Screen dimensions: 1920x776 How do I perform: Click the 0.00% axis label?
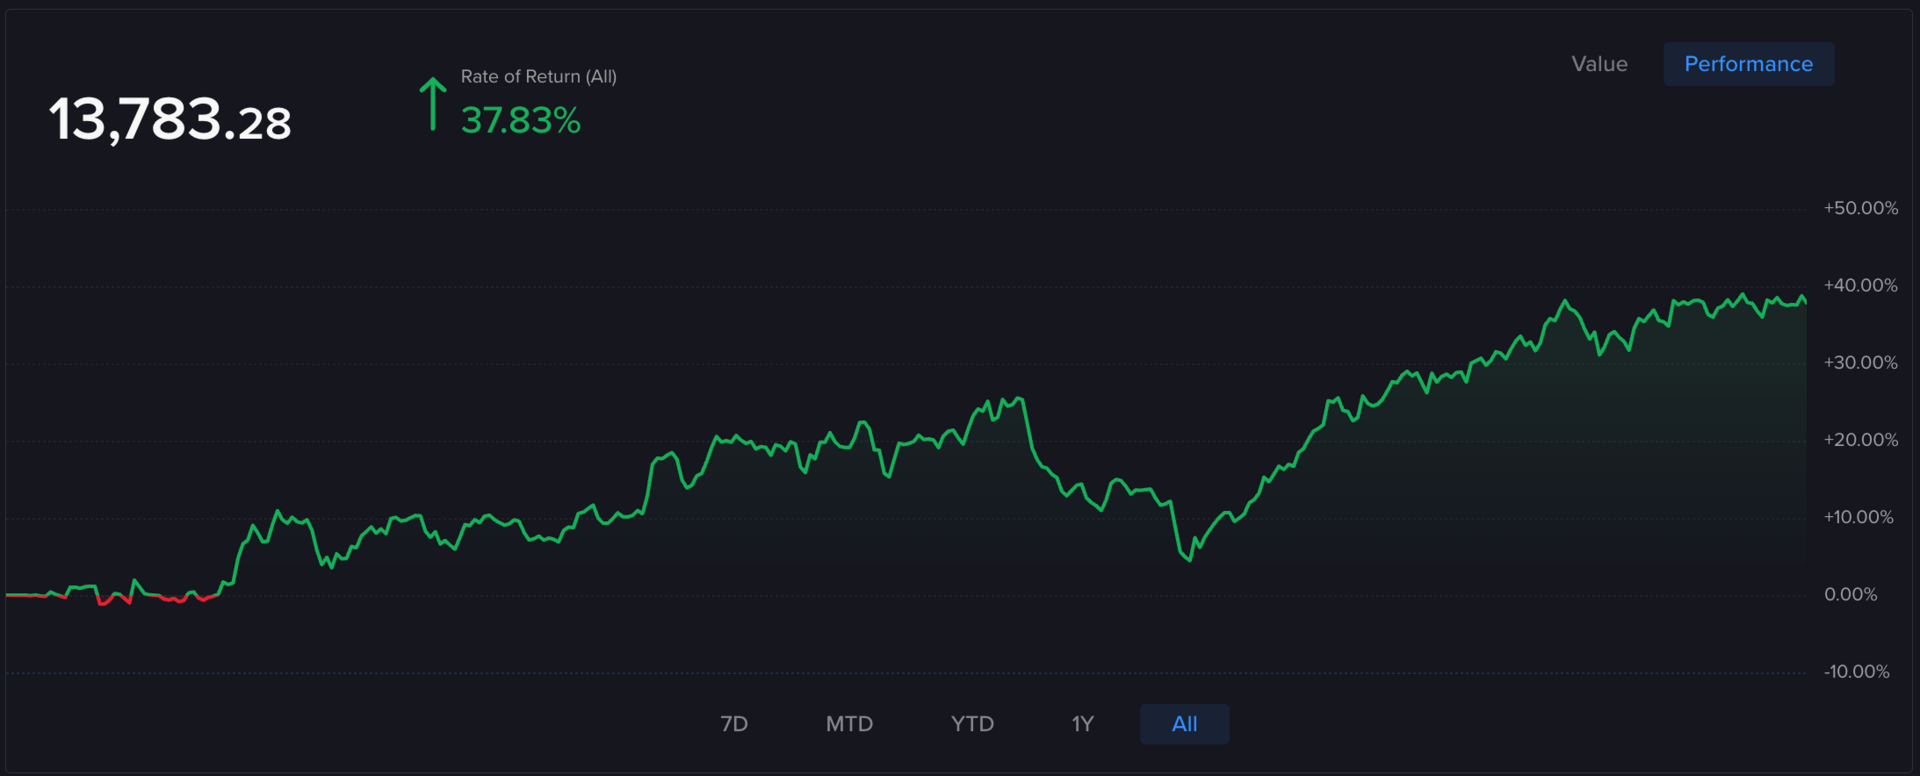1850,594
